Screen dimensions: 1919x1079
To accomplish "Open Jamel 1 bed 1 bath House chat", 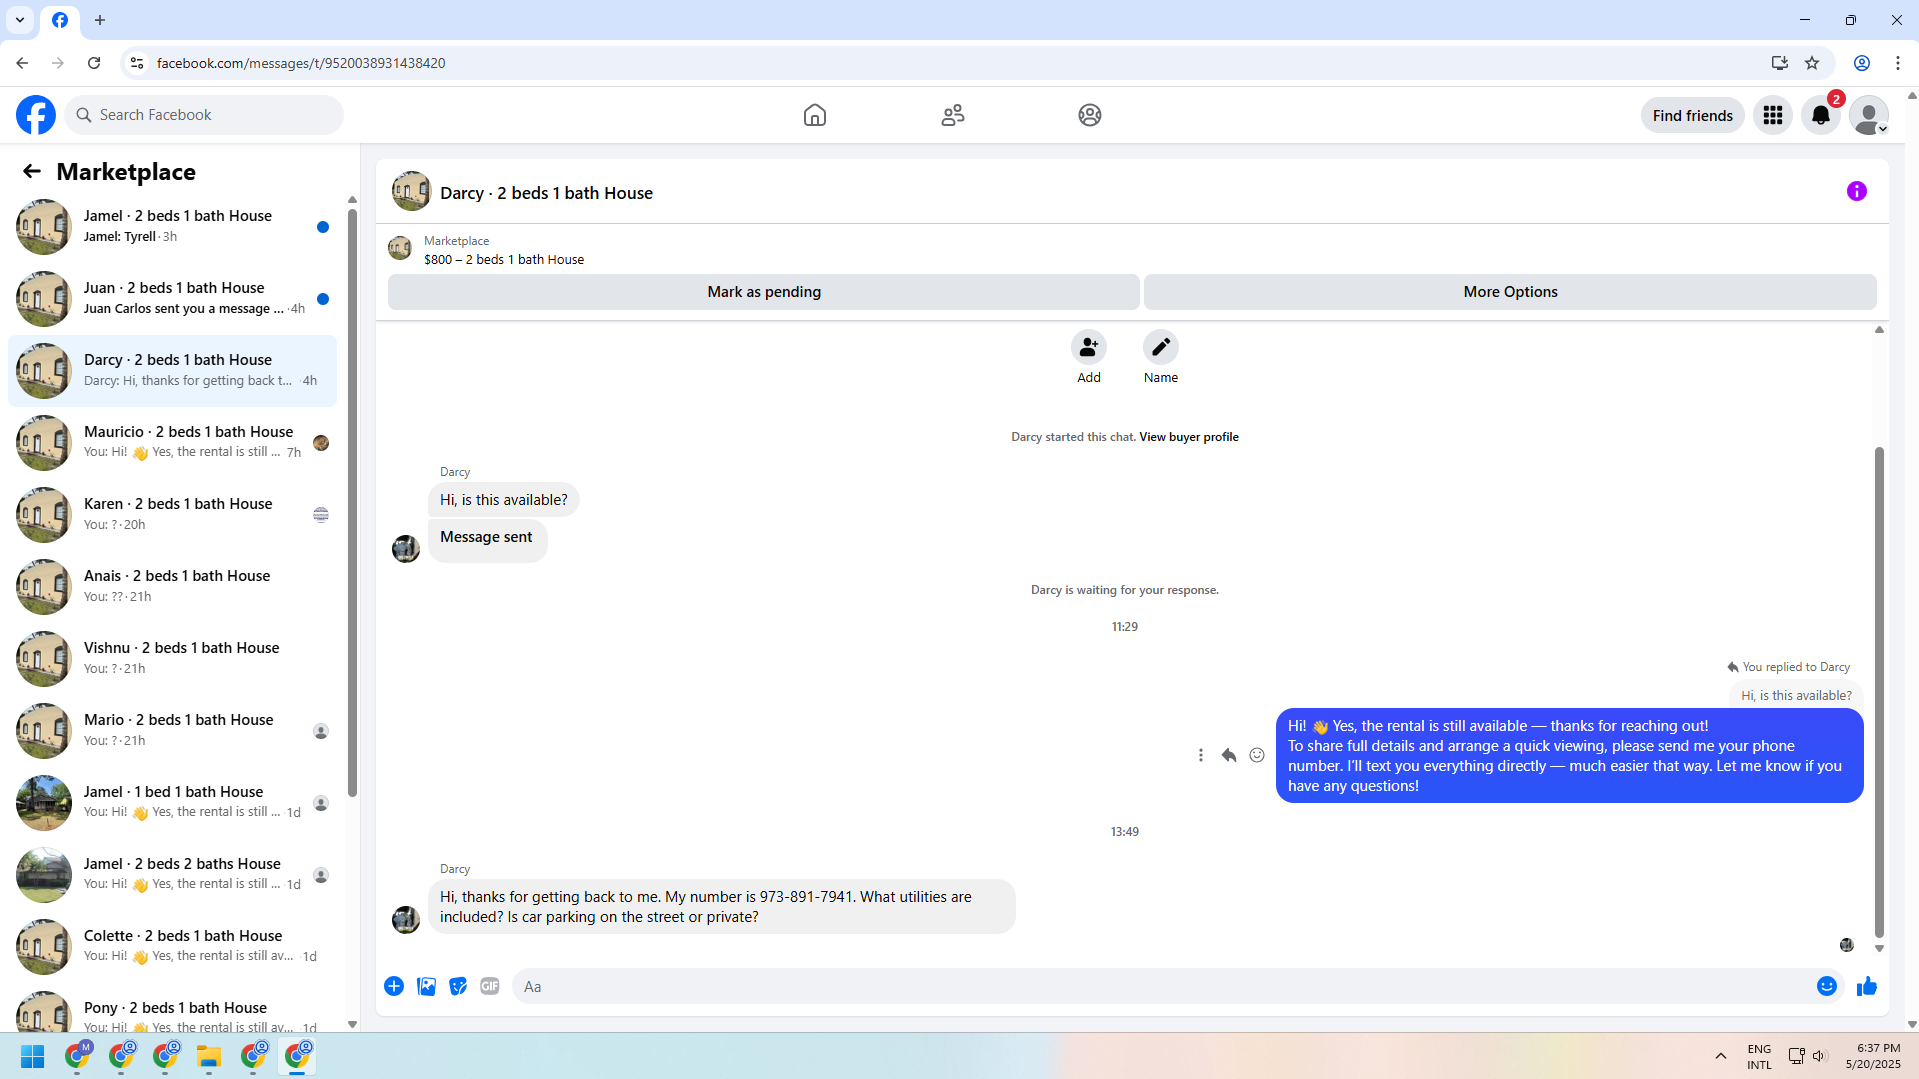I will [x=172, y=803].
